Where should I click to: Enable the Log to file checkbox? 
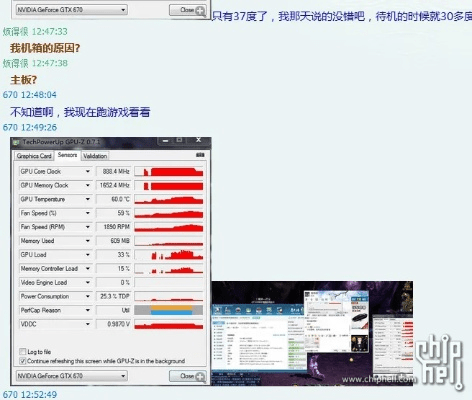pos(23,352)
